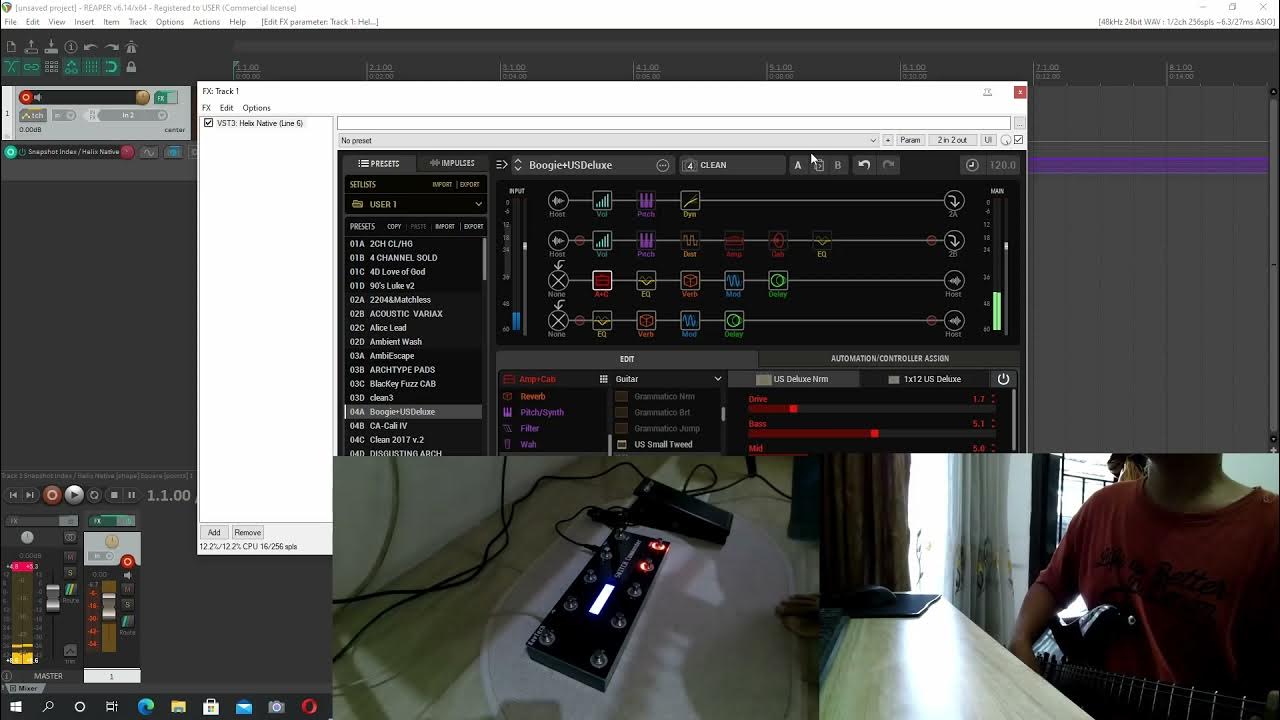Click the Record button in REAPER transport
Screen dimensions: 1280x720
coord(52,495)
